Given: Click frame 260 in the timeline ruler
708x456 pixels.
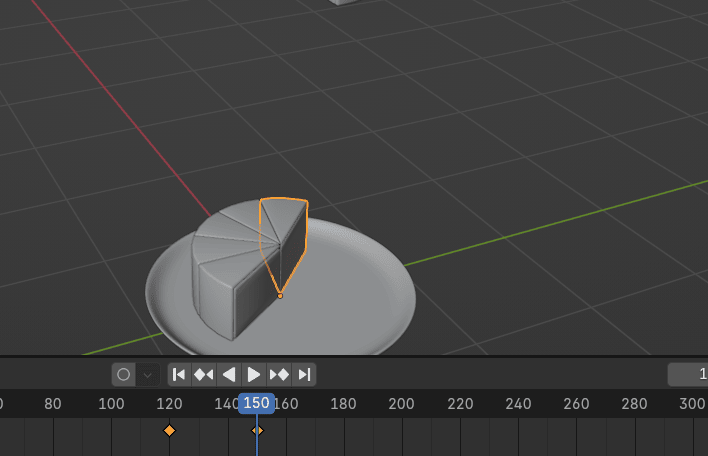Looking at the screenshot, I should click(x=576, y=404).
